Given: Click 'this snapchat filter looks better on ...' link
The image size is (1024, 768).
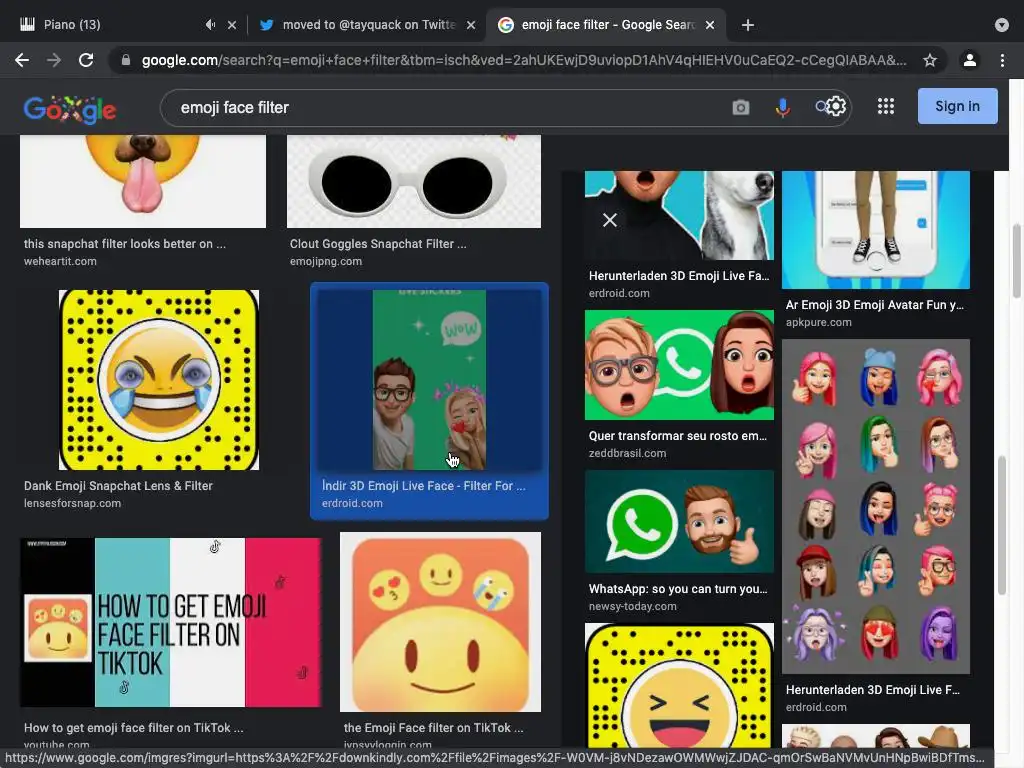Looking at the screenshot, I should coord(125,244).
